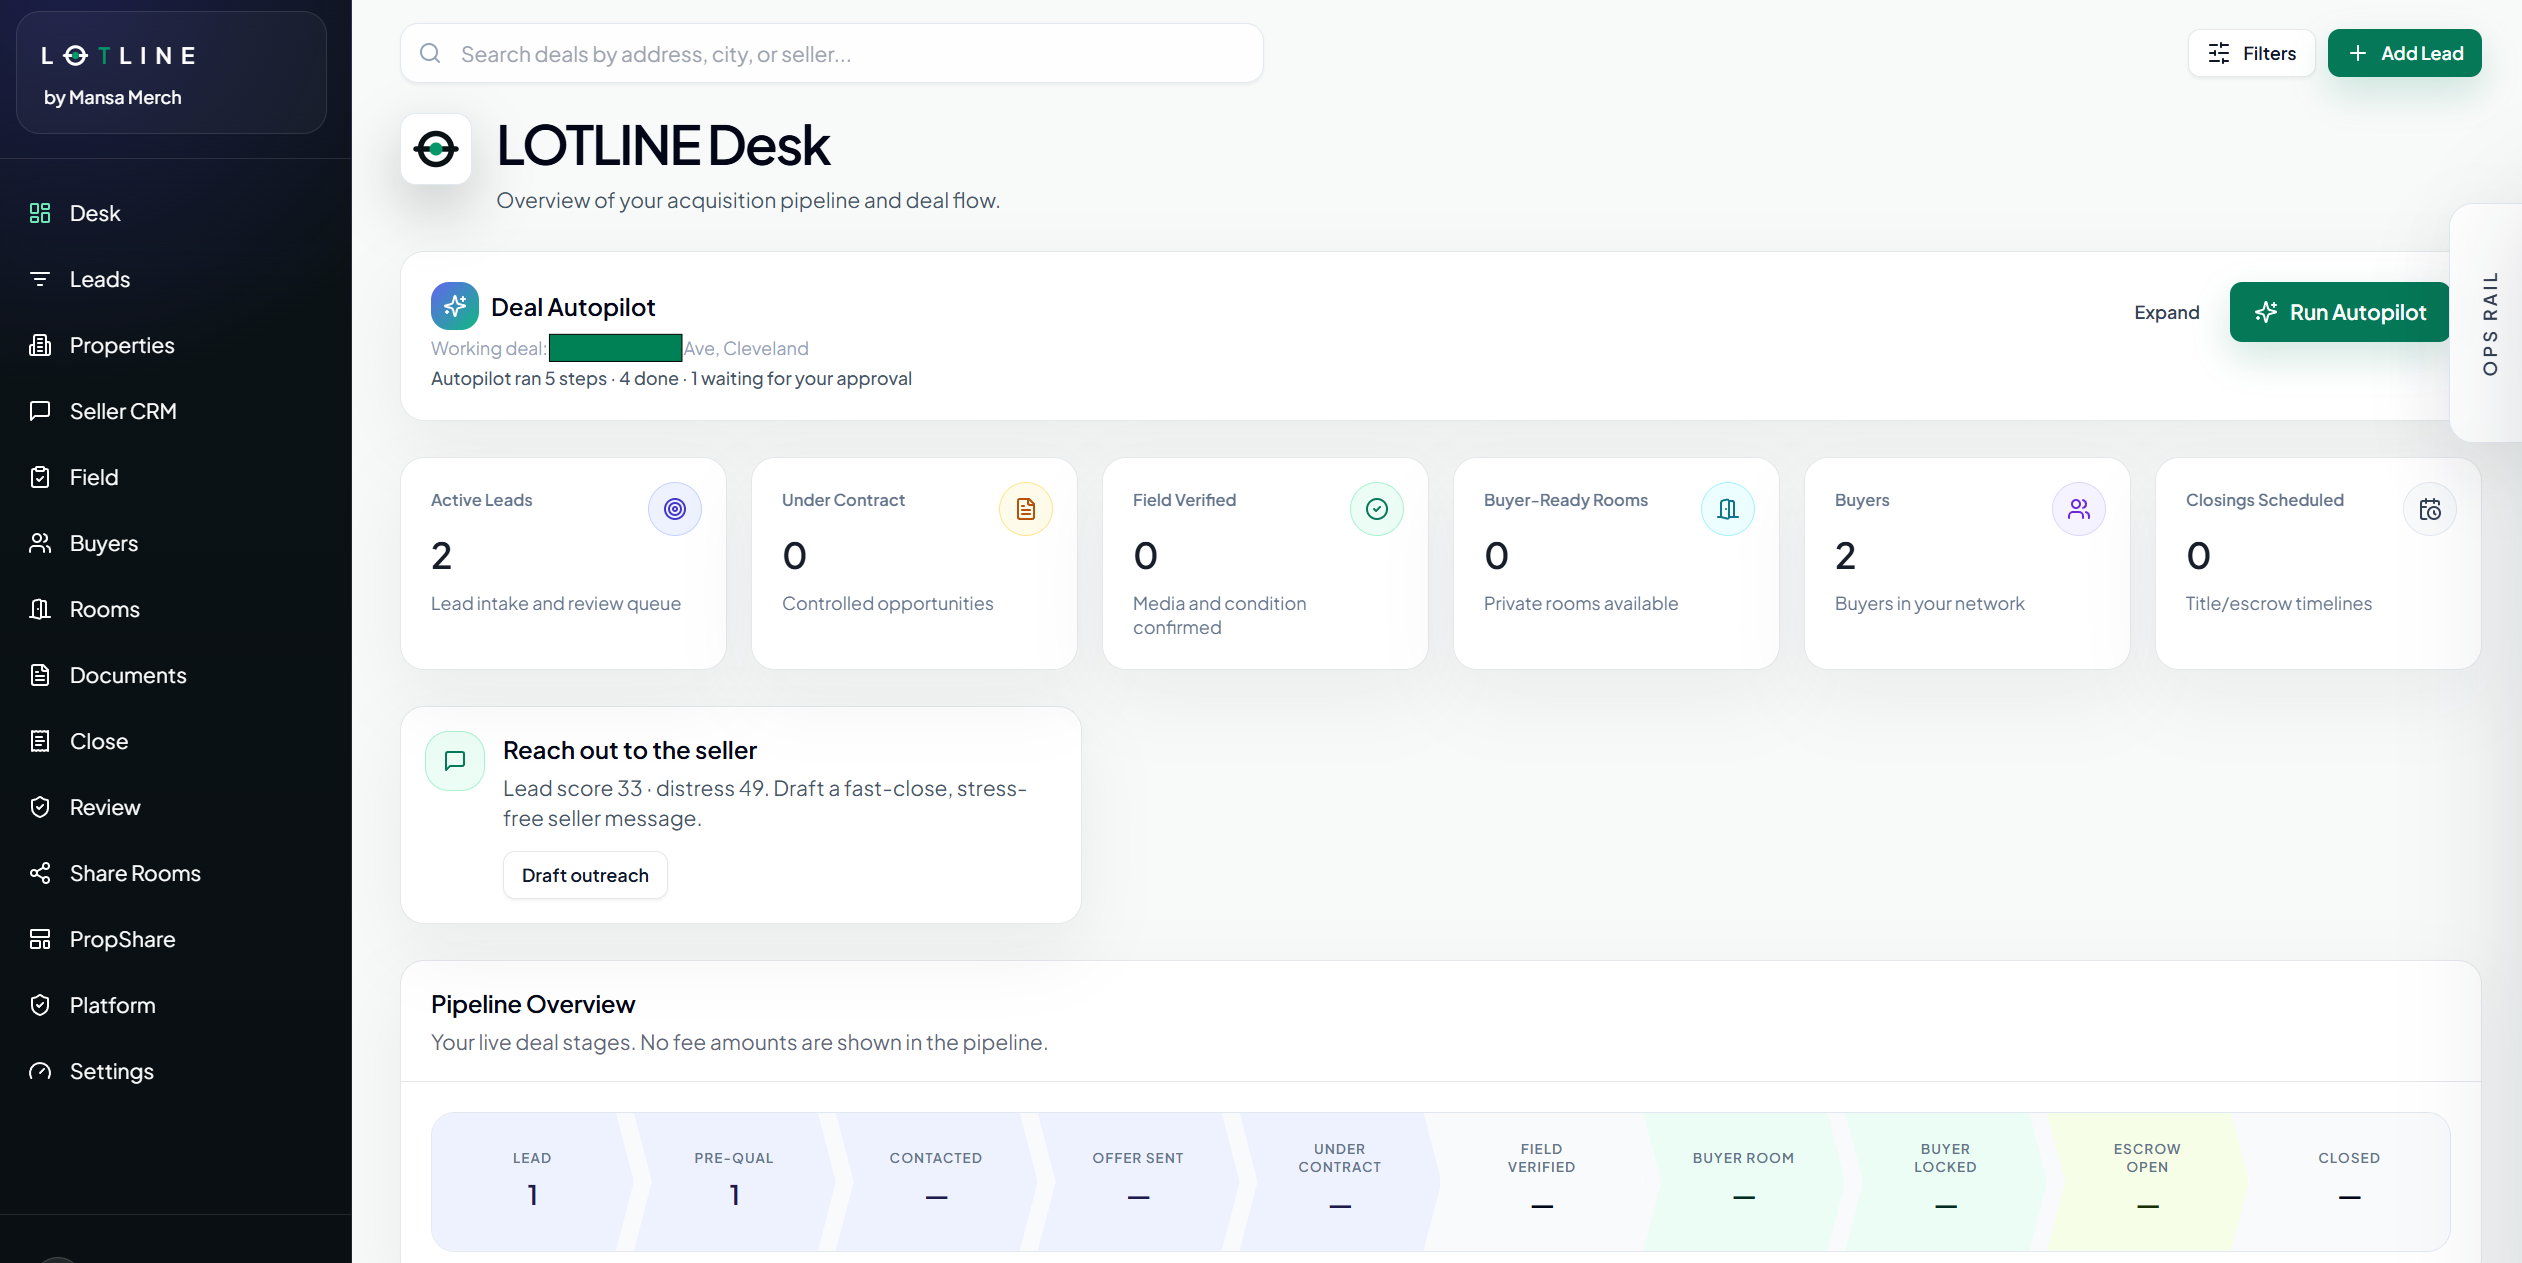Select the PRE-QUAL pipeline stage

(734, 1181)
